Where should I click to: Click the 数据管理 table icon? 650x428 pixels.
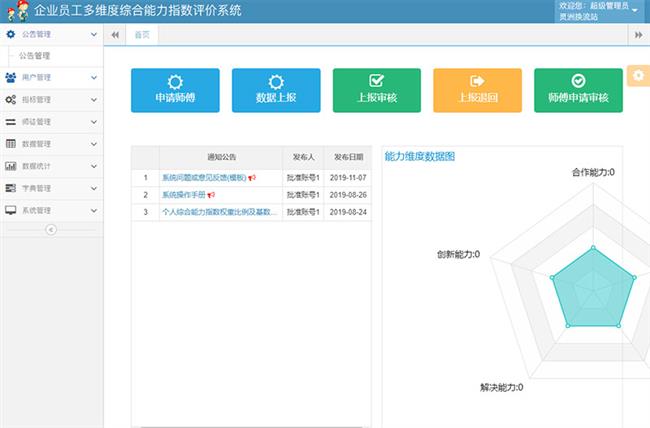click(x=11, y=144)
